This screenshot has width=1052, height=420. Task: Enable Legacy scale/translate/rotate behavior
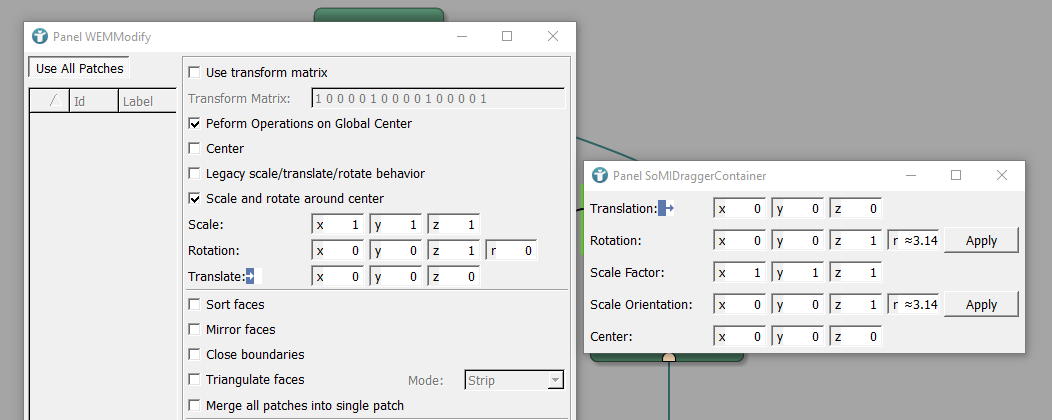coord(194,174)
